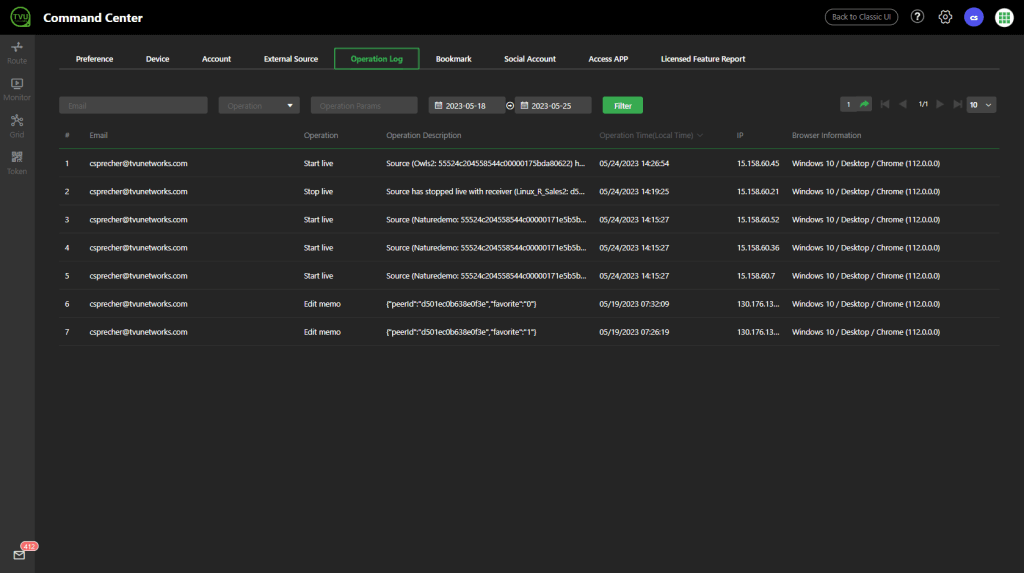Image resolution: width=1024 pixels, height=573 pixels.
Task: Open the page size dropdown showing 10
Action: point(981,104)
